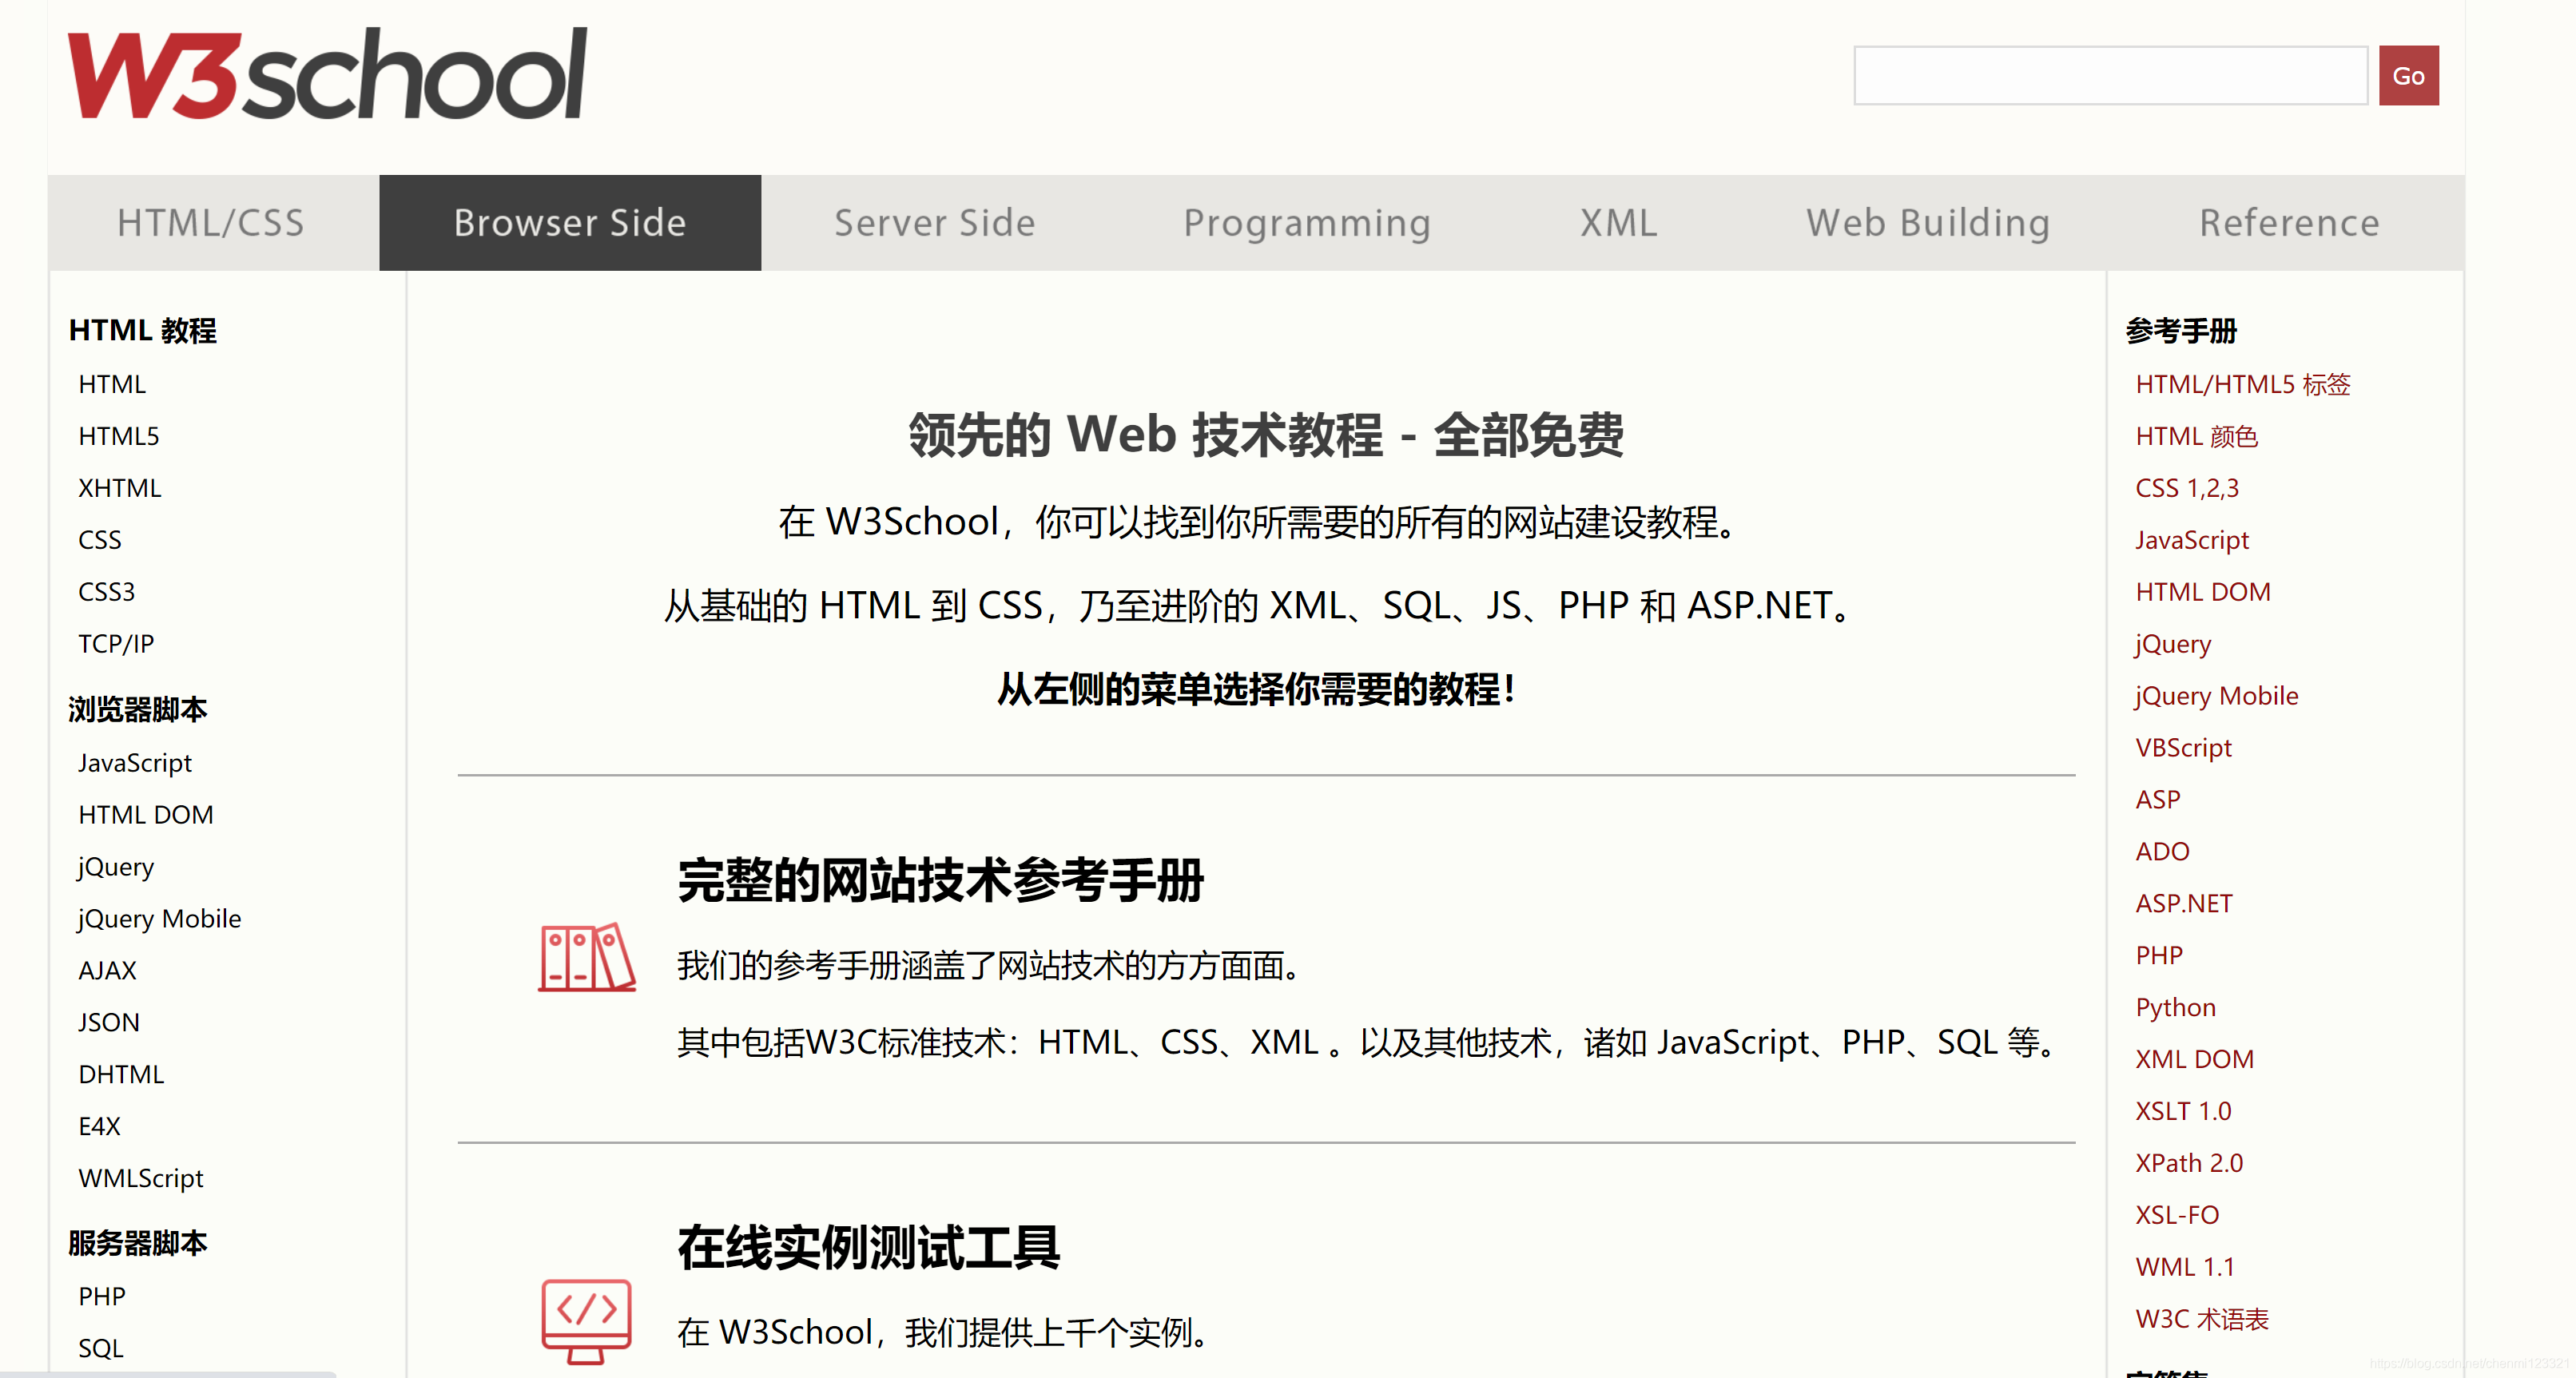
Task: Open the XSL-FO reference link
Action: coord(2177,1216)
